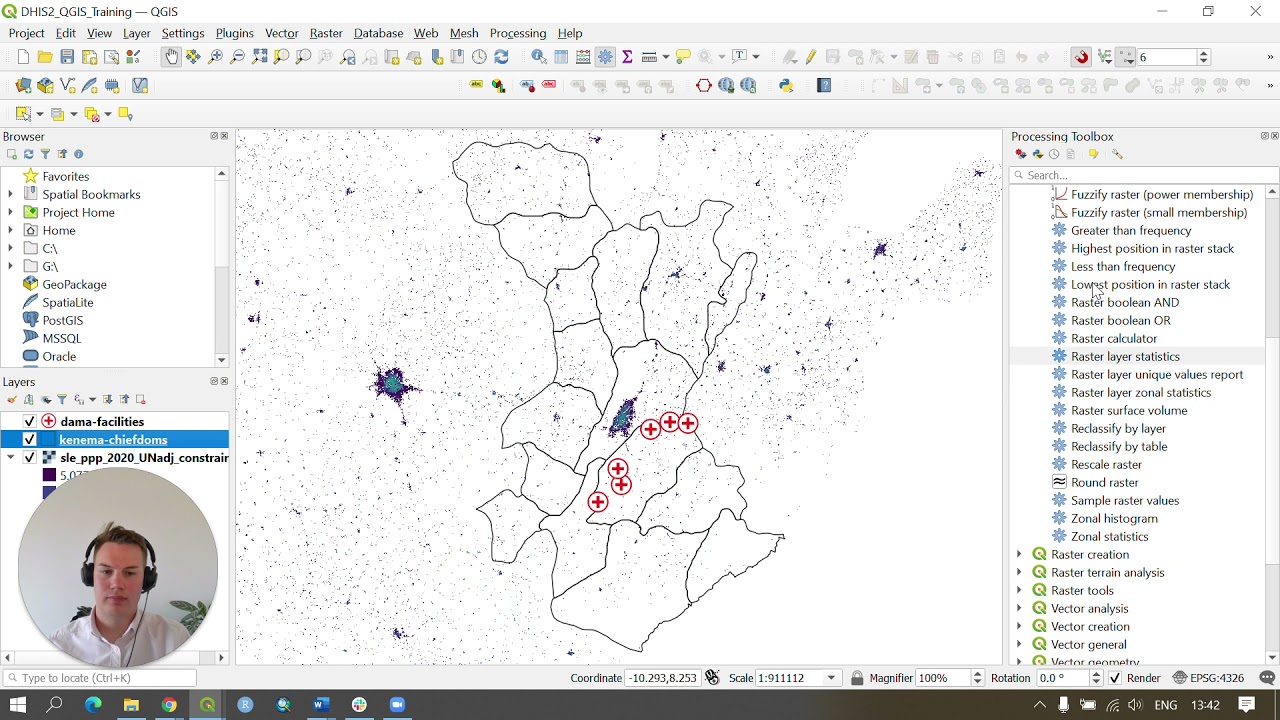
Task: Expand the Raster terrain analysis group
Action: pyautogui.click(x=1019, y=572)
